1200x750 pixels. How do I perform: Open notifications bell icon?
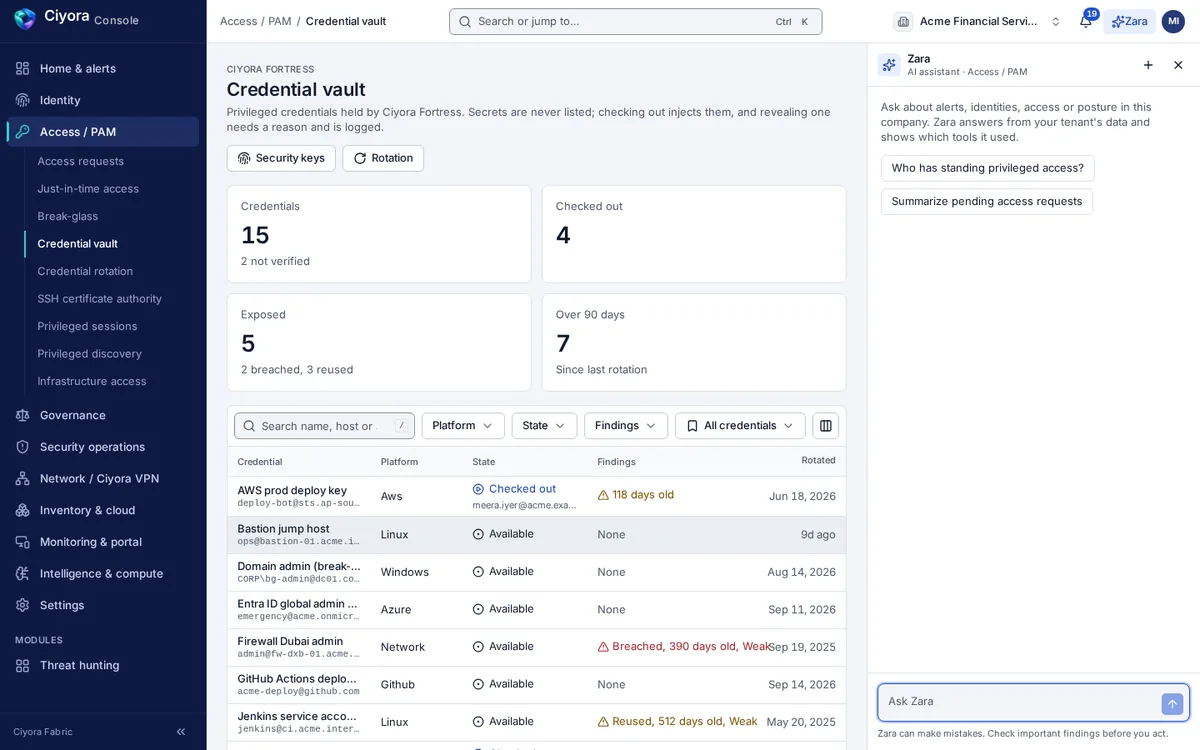tap(1086, 21)
